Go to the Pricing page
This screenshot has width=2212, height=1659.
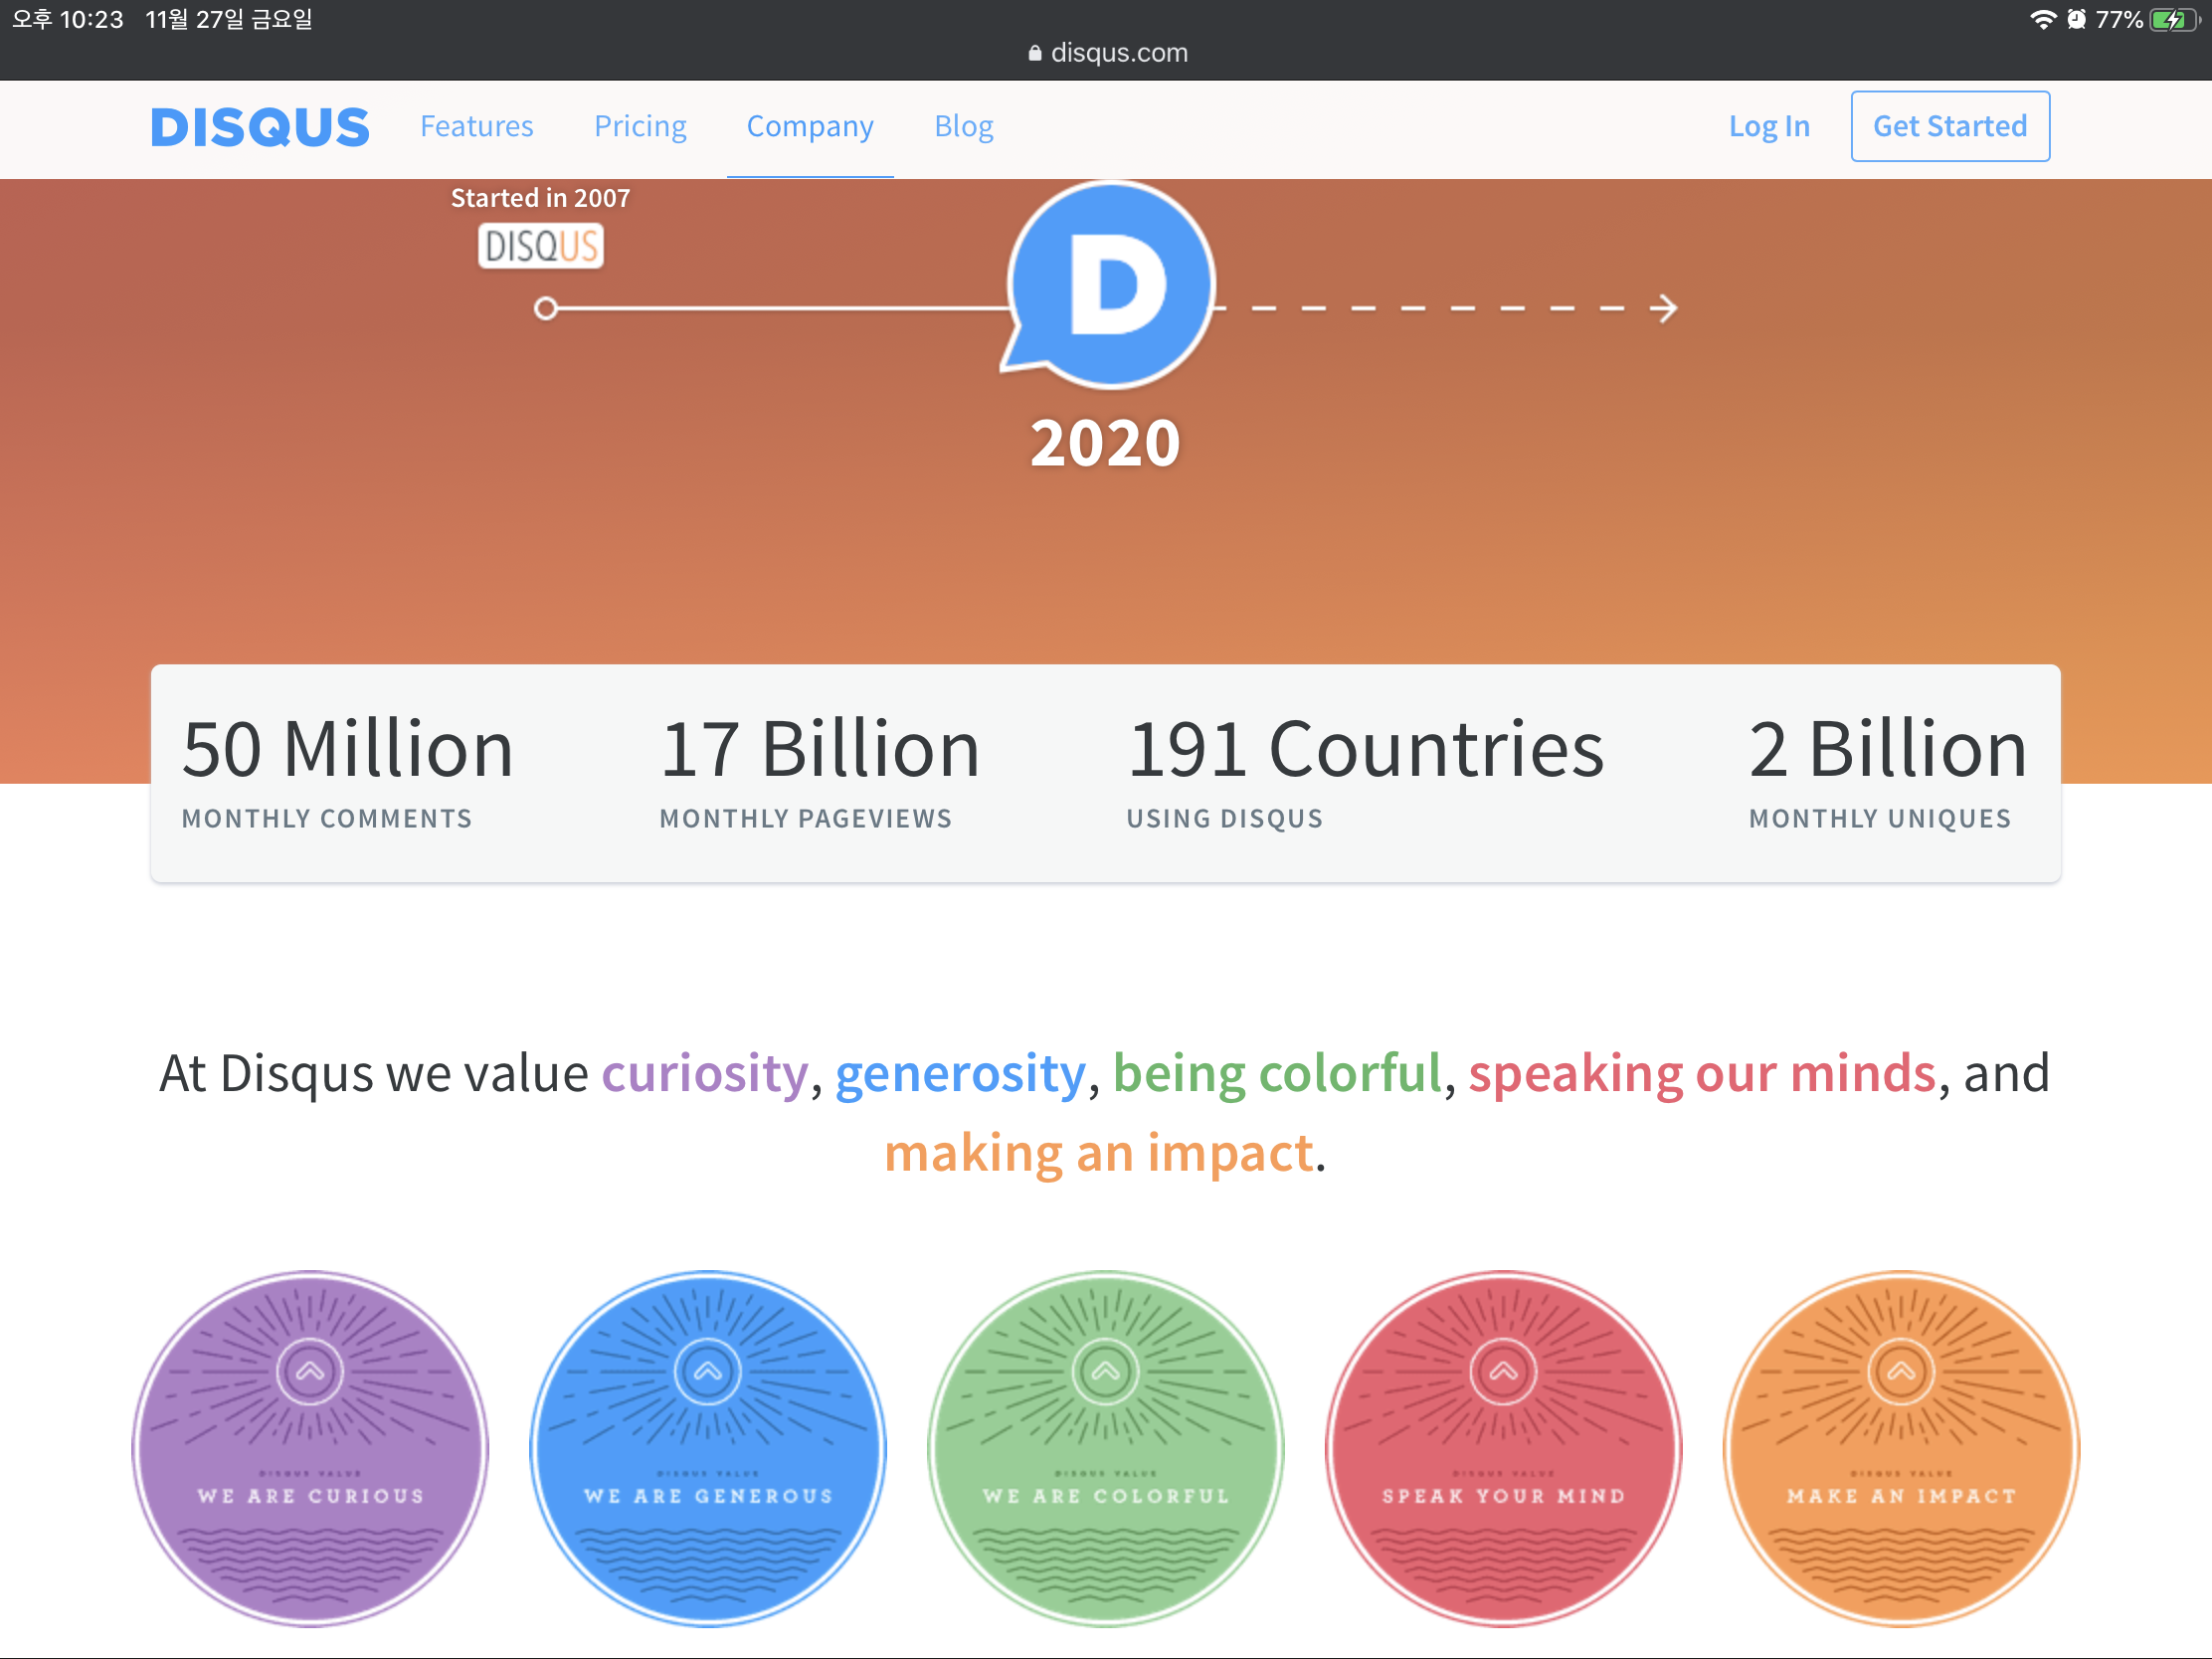(x=640, y=127)
